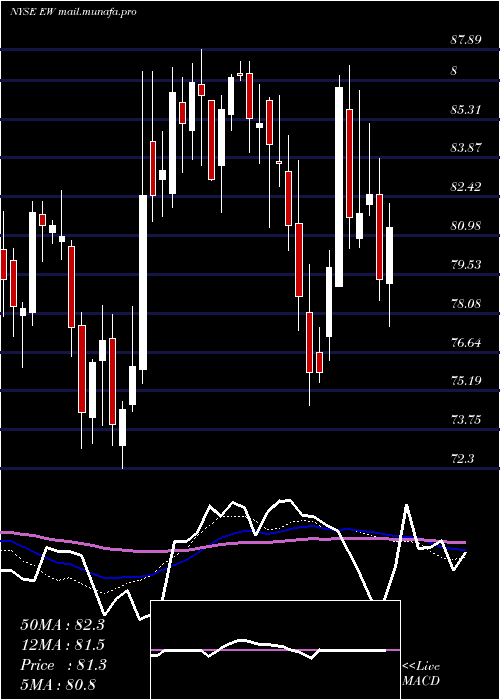Click the 12MA : 81.5 reading
Viewport: 500px width, 700px height.
pyautogui.click(x=62, y=645)
